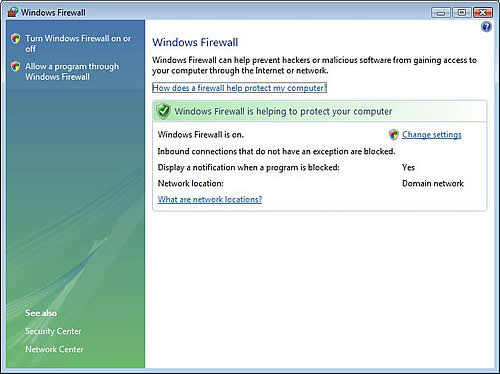
Task: Go to Security Center in See also
Action: click(x=53, y=331)
